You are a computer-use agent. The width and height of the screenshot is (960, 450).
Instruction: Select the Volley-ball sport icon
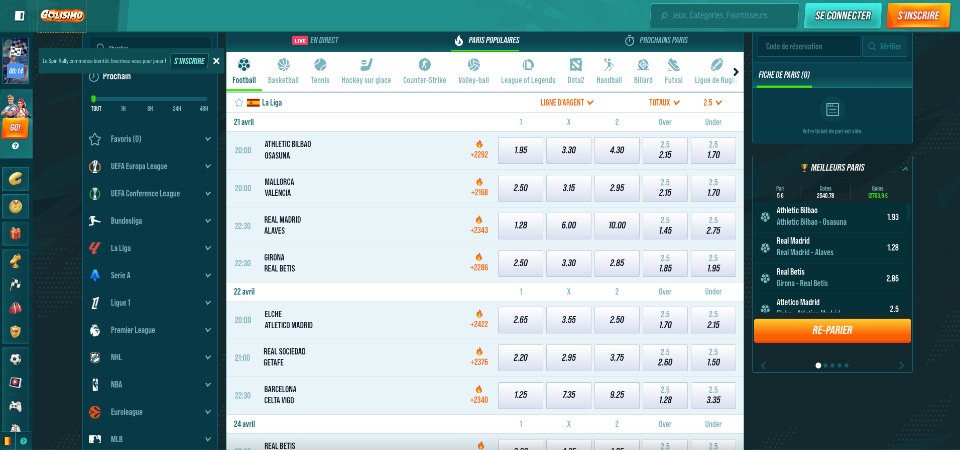point(473,64)
